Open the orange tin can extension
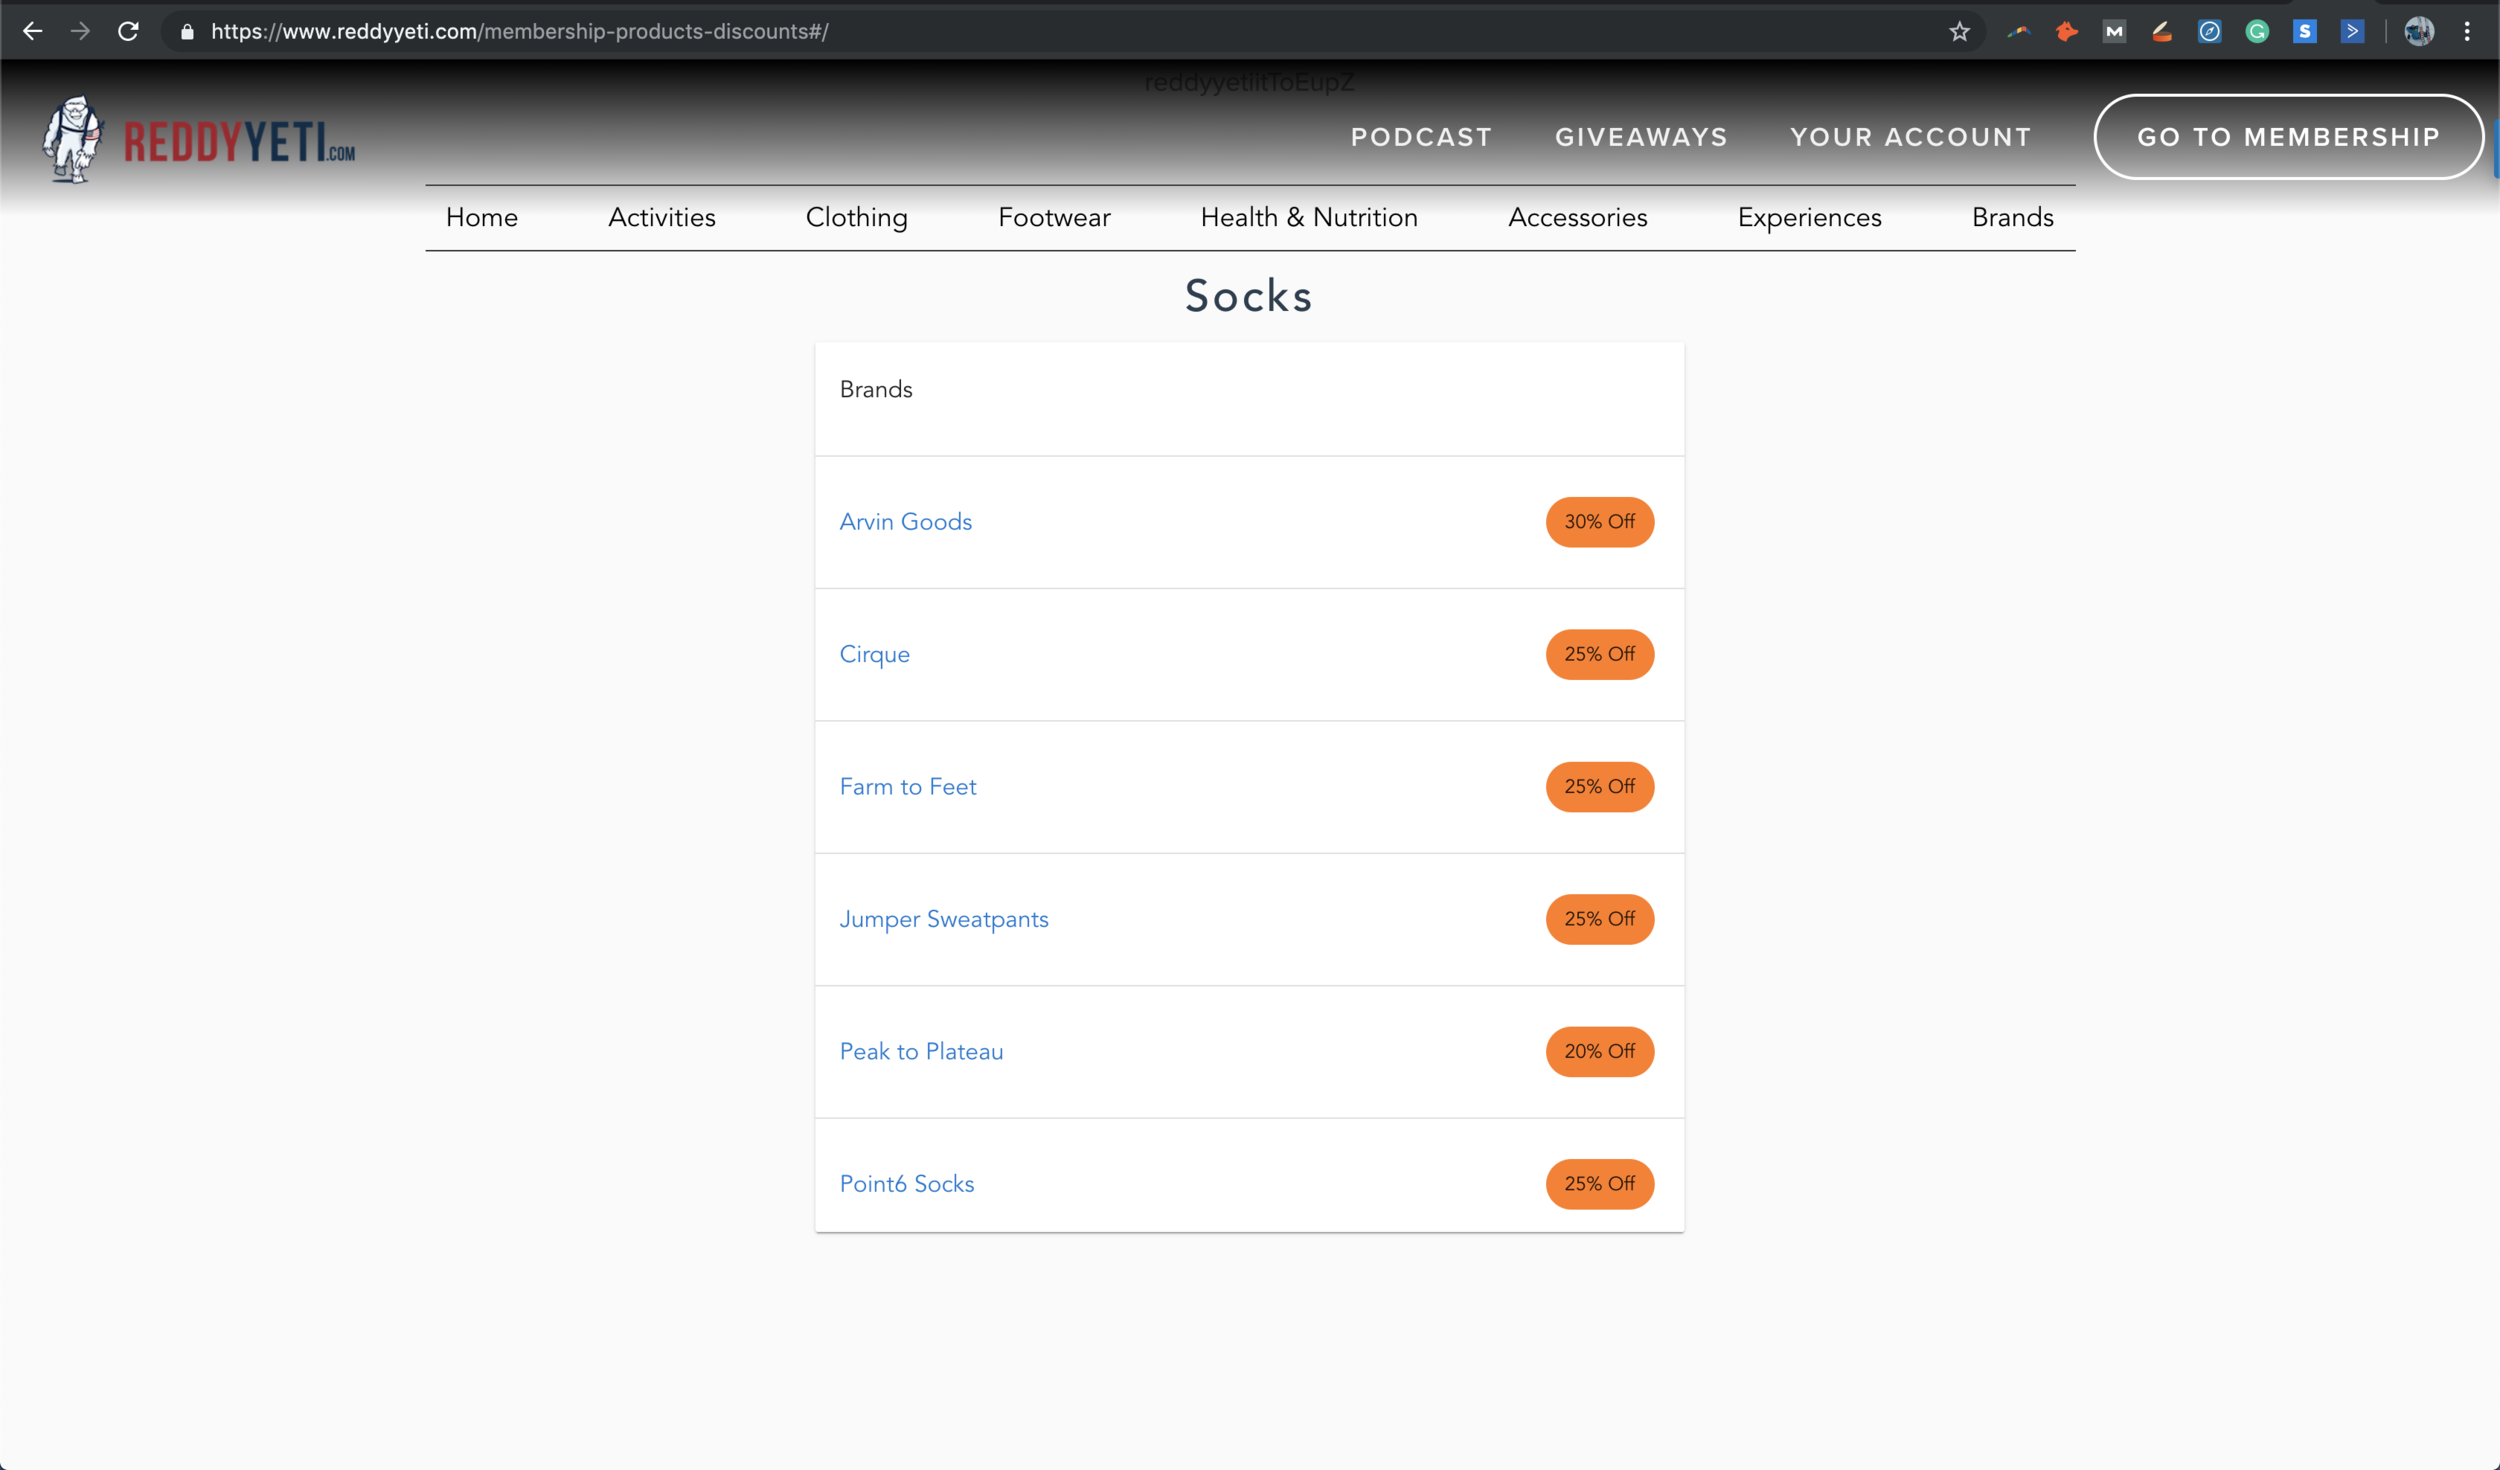The image size is (2500, 1470). click(x=2162, y=32)
